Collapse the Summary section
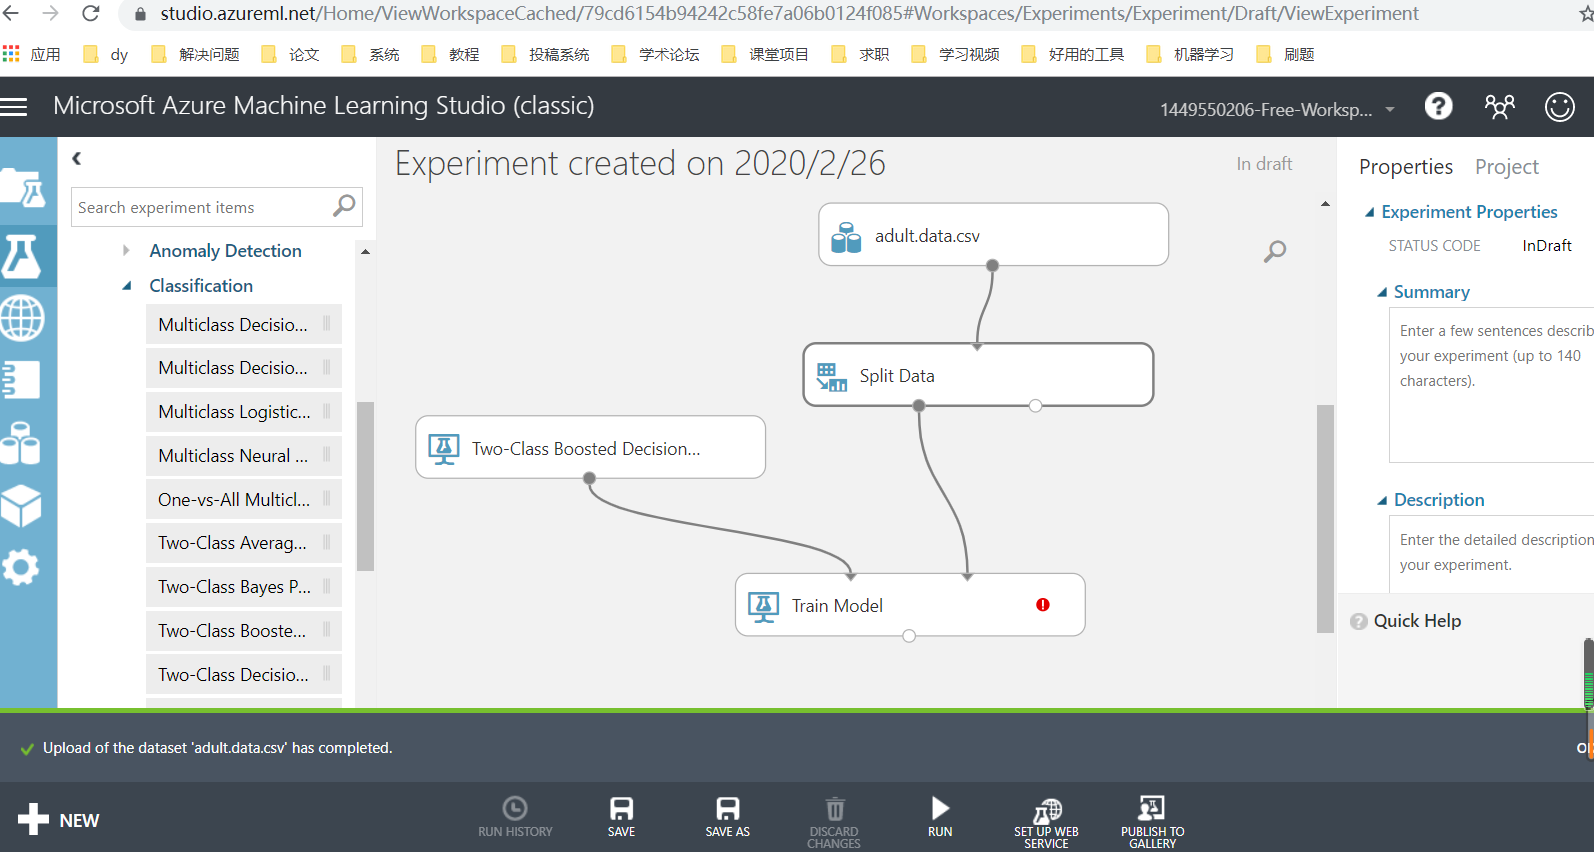 click(x=1382, y=292)
